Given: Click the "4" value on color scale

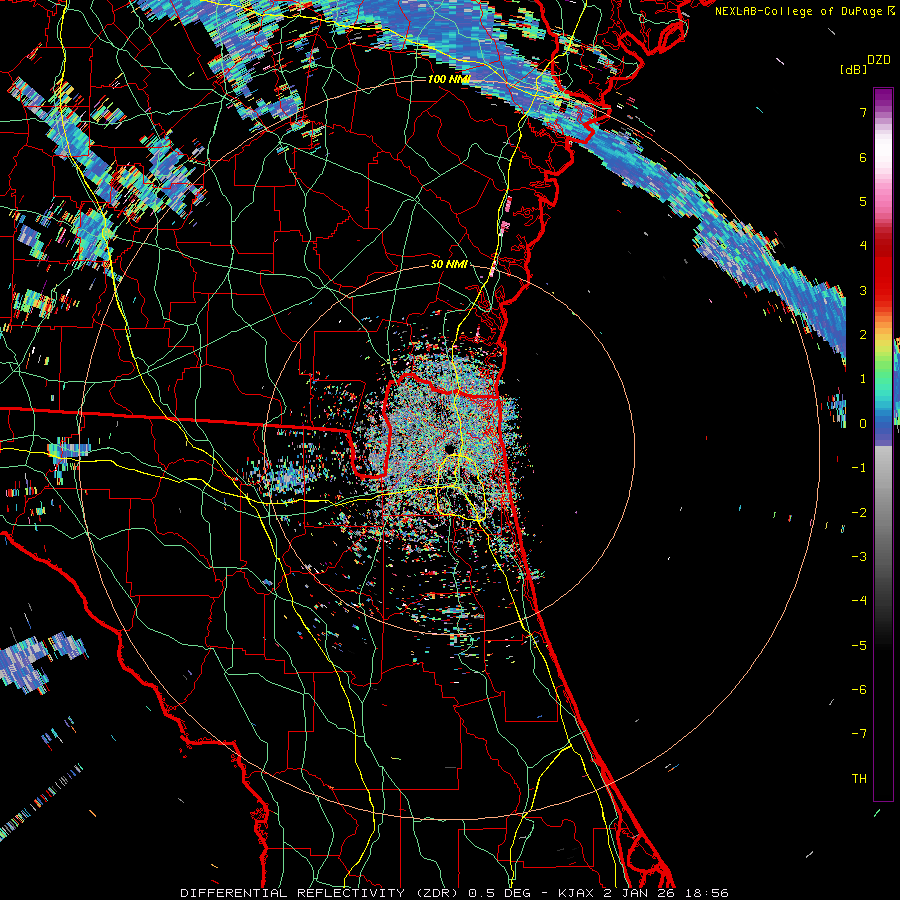Looking at the screenshot, I should [x=863, y=246].
